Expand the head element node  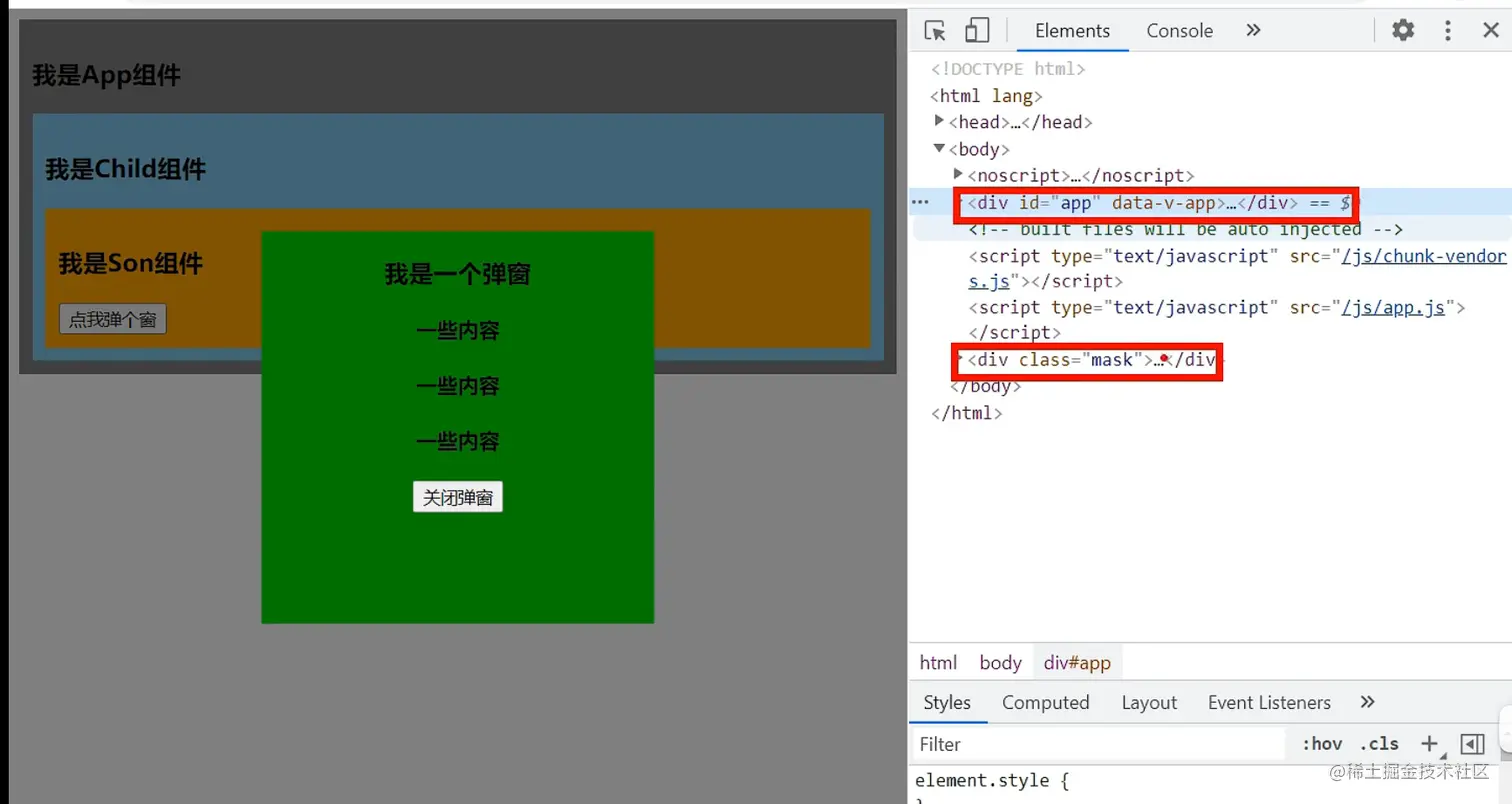click(x=939, y=121)
